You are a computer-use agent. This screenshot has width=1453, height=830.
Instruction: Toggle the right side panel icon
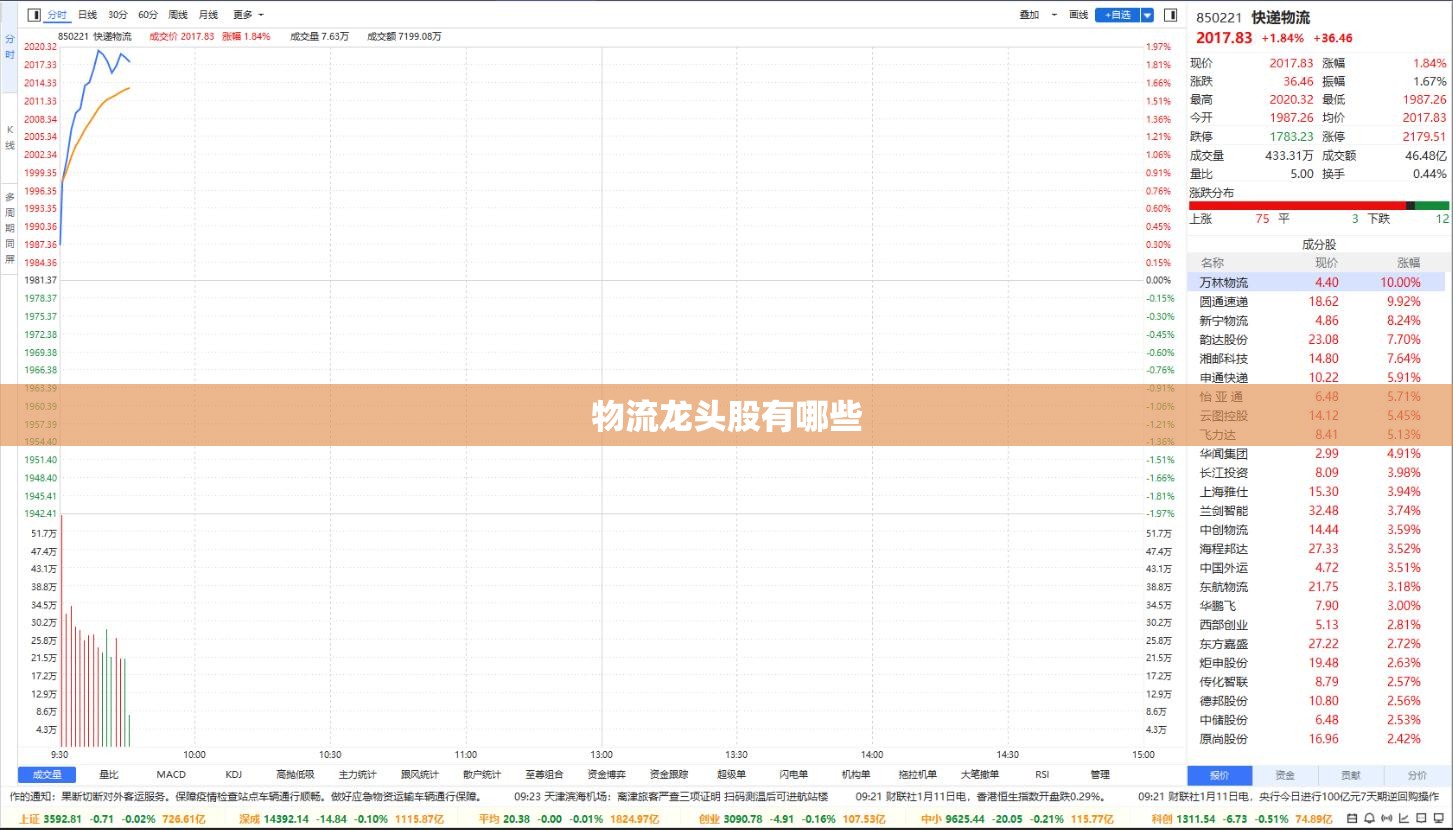coord(1169,15)
